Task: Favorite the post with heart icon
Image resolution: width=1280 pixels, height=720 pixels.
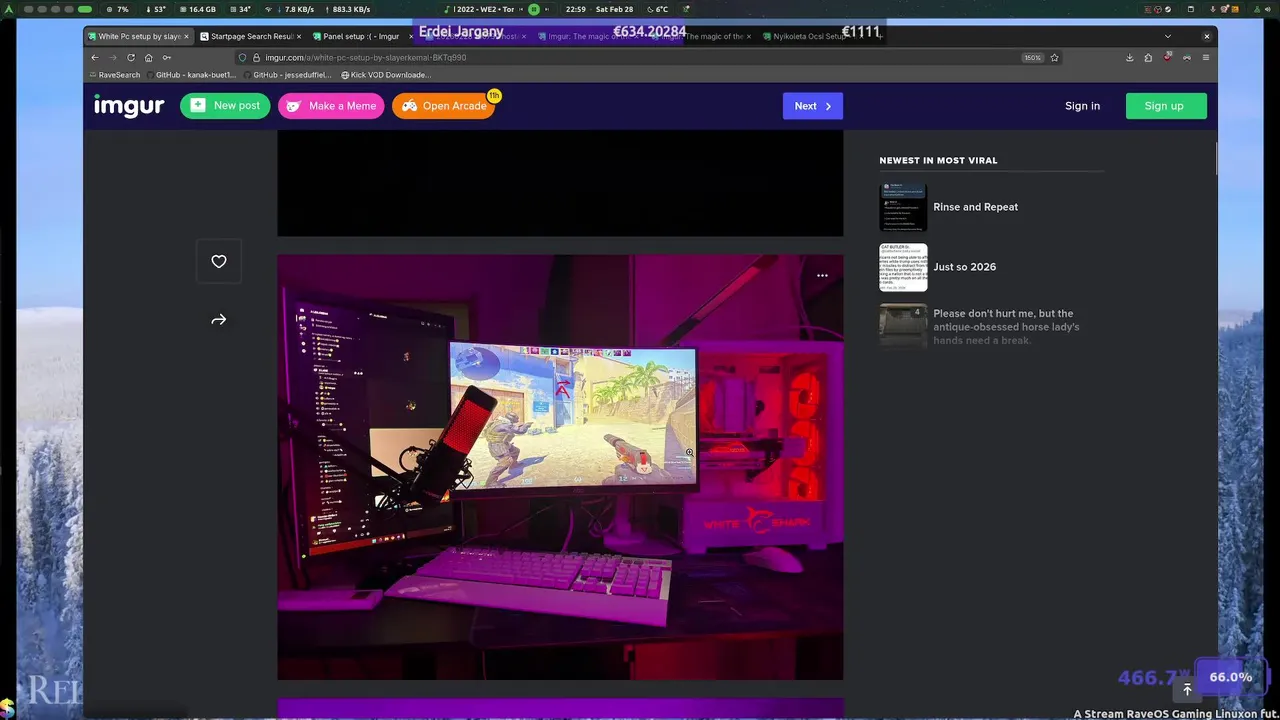Action: coord(219,262)
